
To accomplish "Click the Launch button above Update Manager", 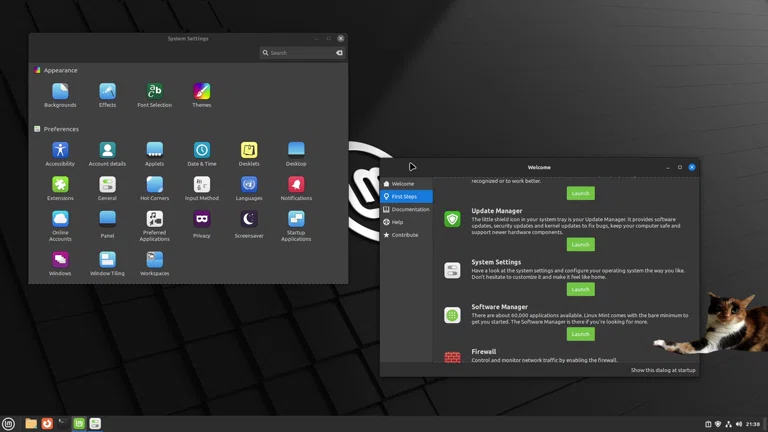I will [x=580, y=193].
